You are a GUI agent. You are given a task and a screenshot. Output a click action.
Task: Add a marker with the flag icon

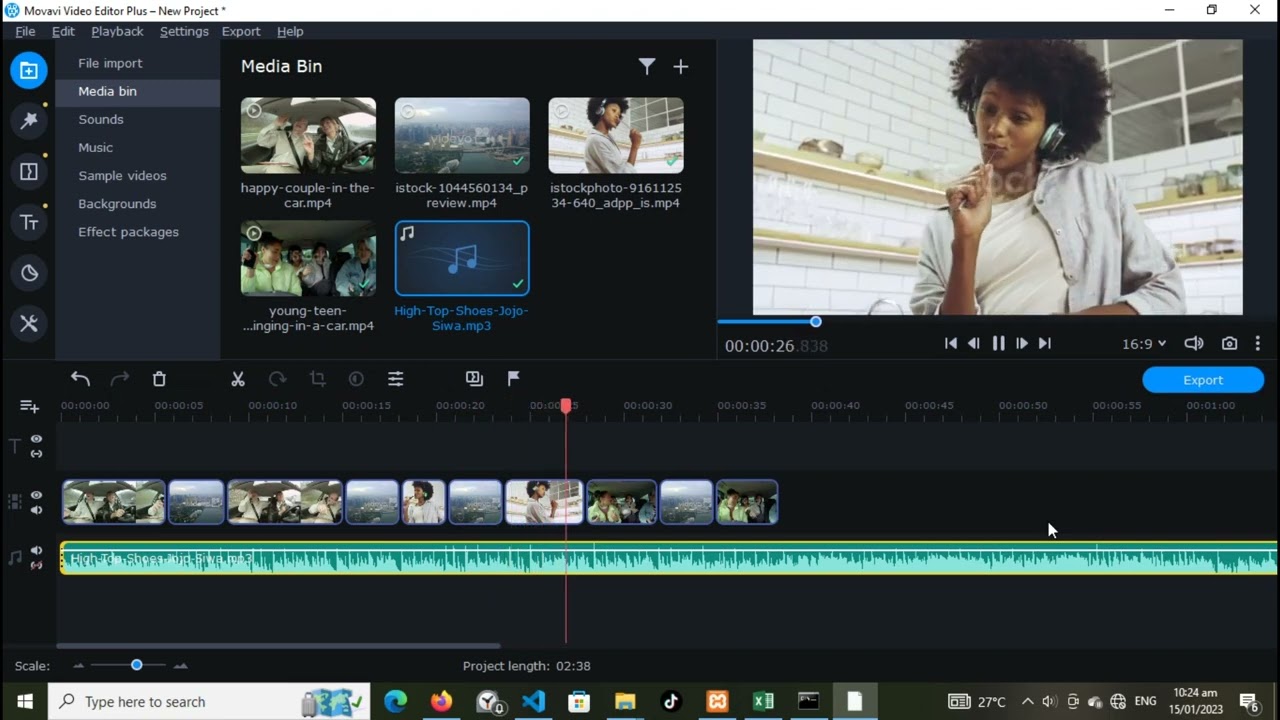[x=514, y=379]
